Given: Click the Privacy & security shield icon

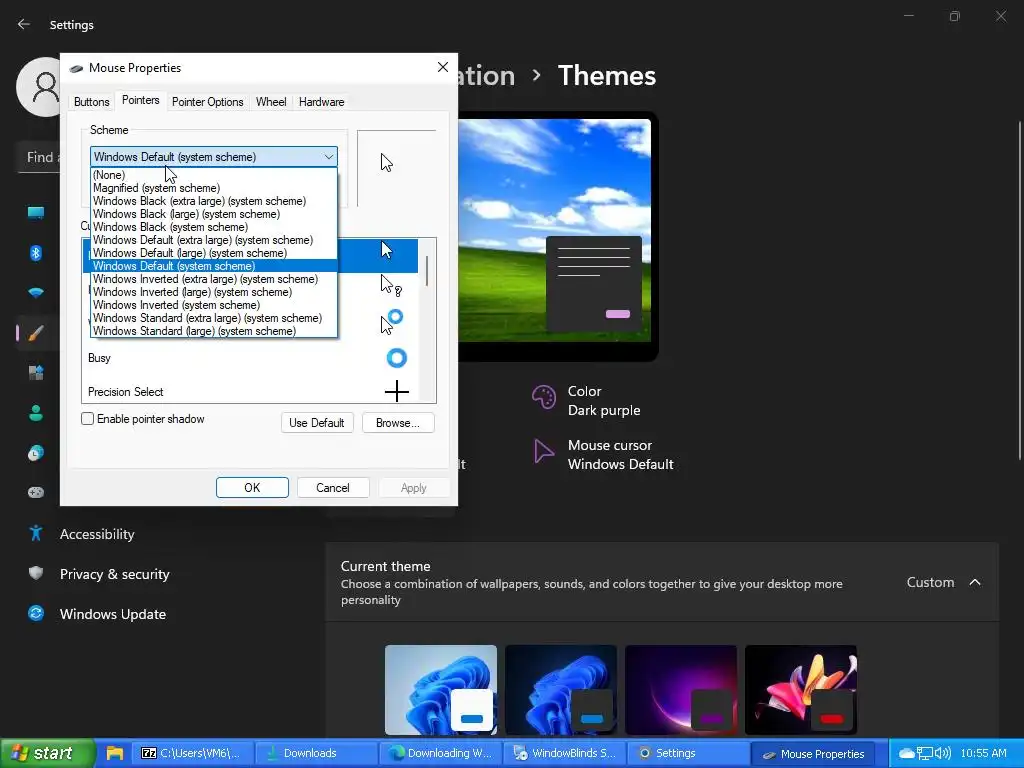Looking at the screenshot, I should tap(36, 573).
